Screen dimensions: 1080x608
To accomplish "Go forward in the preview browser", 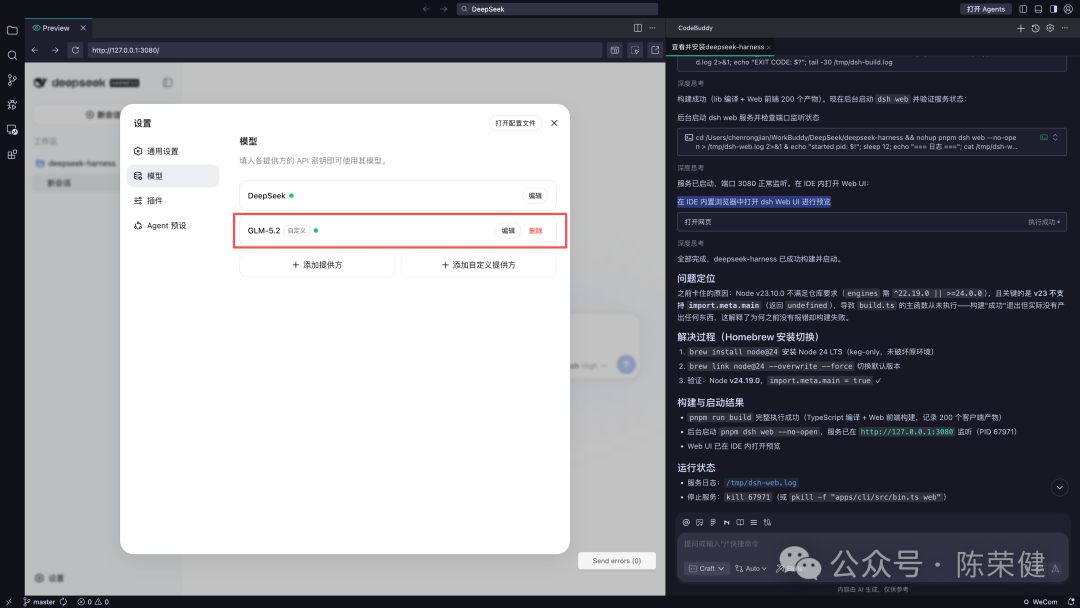I will [55, 50].
